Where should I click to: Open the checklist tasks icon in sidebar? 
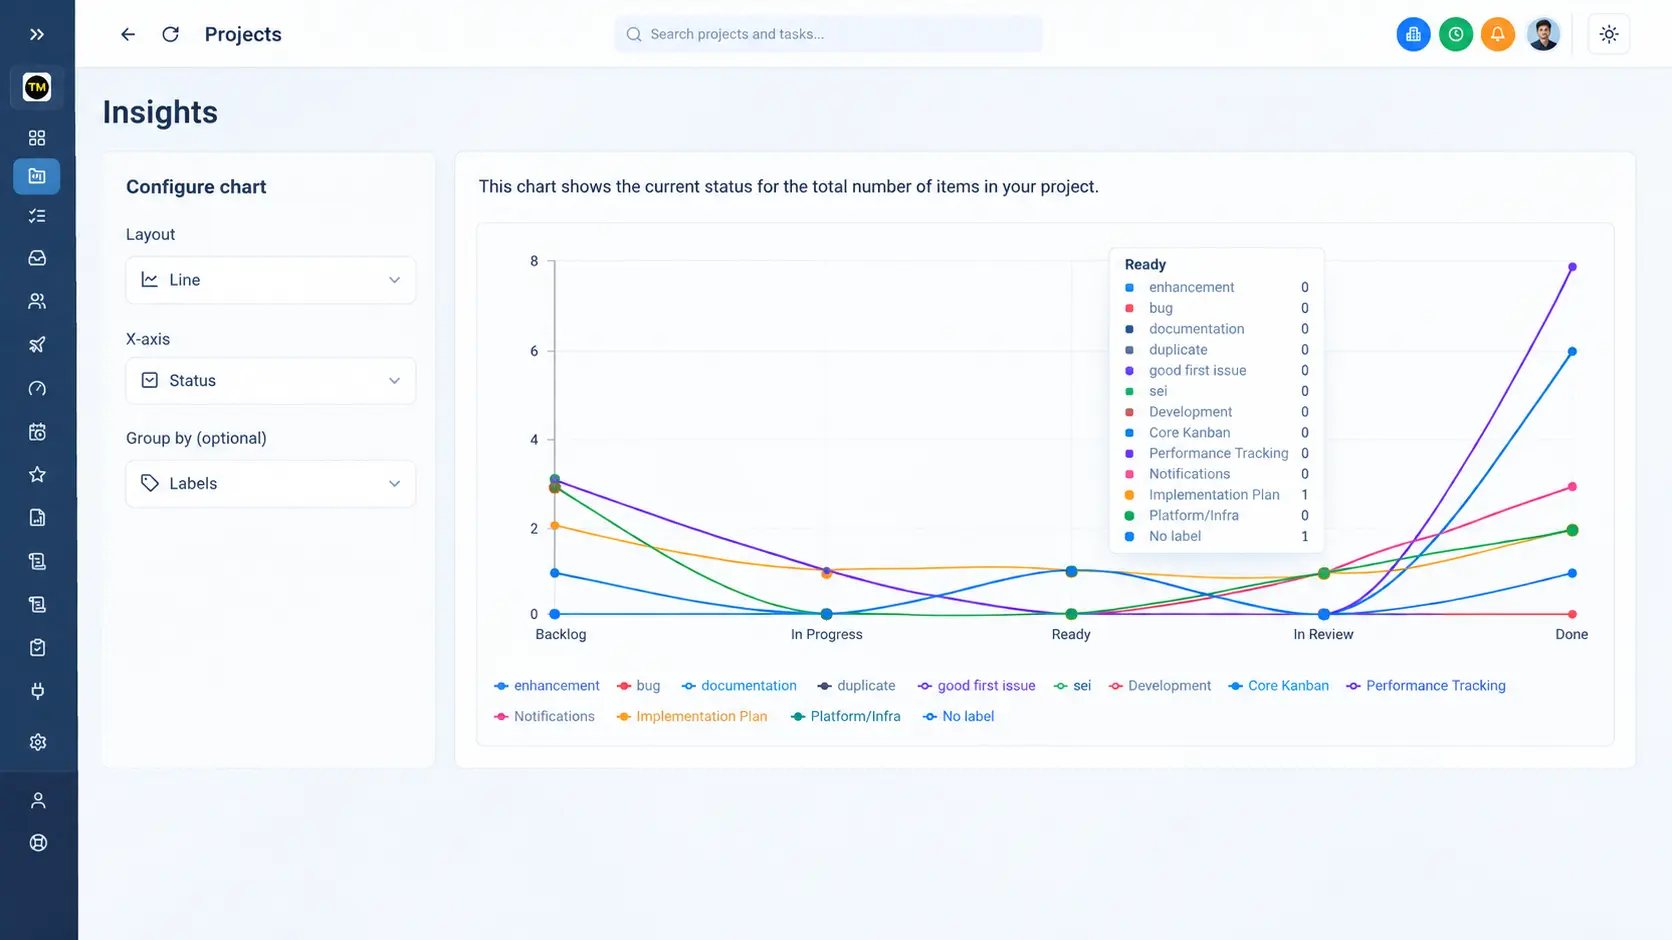click(37, 216)
